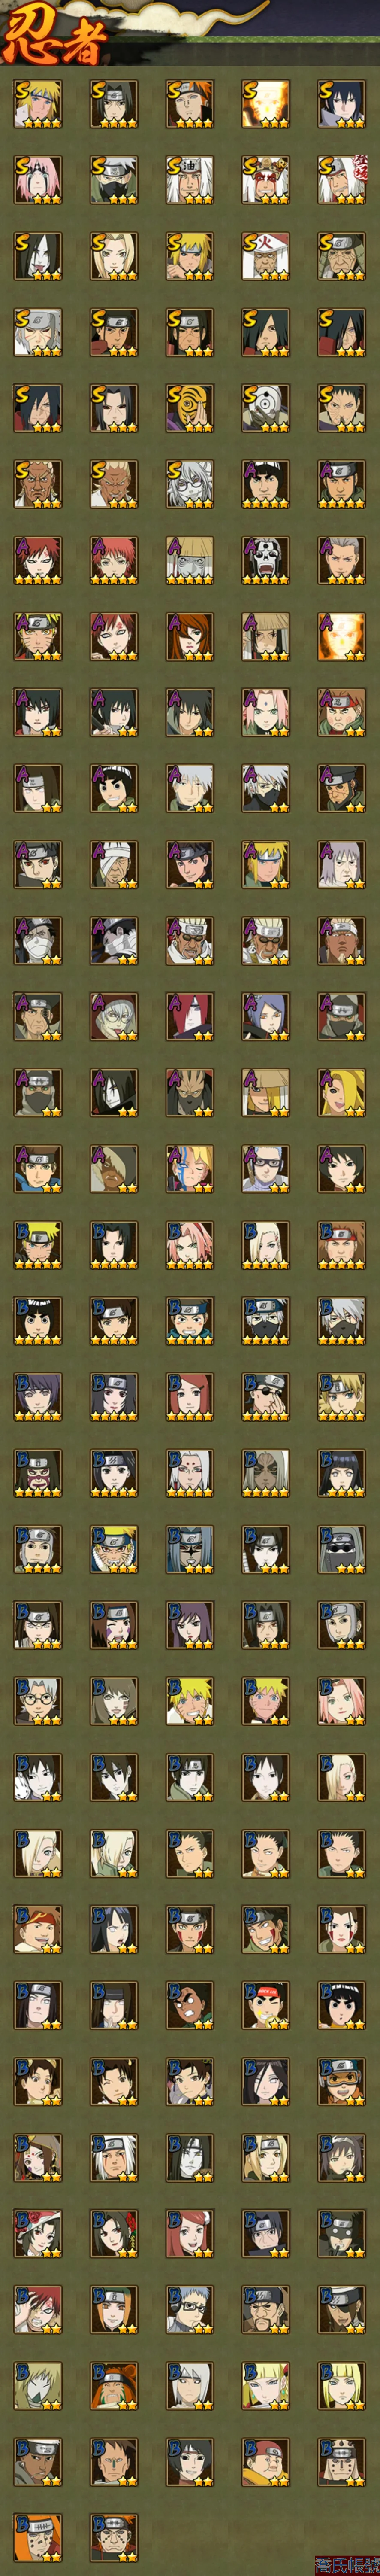Screen dimensions: 380x2576
Task: Click A-rank red-haired Nagato portrait
Action: pos(189,1016)
